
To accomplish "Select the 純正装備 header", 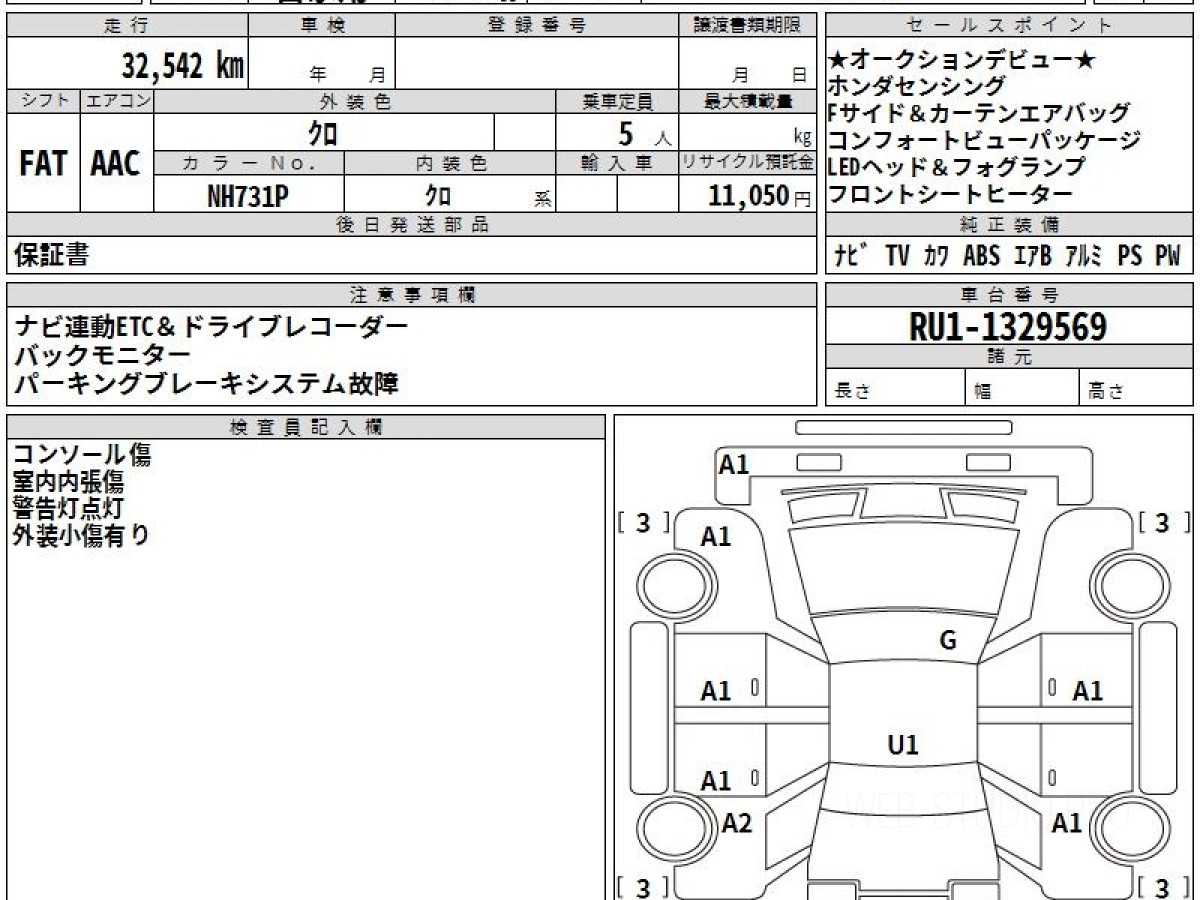I will point(1009,225).
